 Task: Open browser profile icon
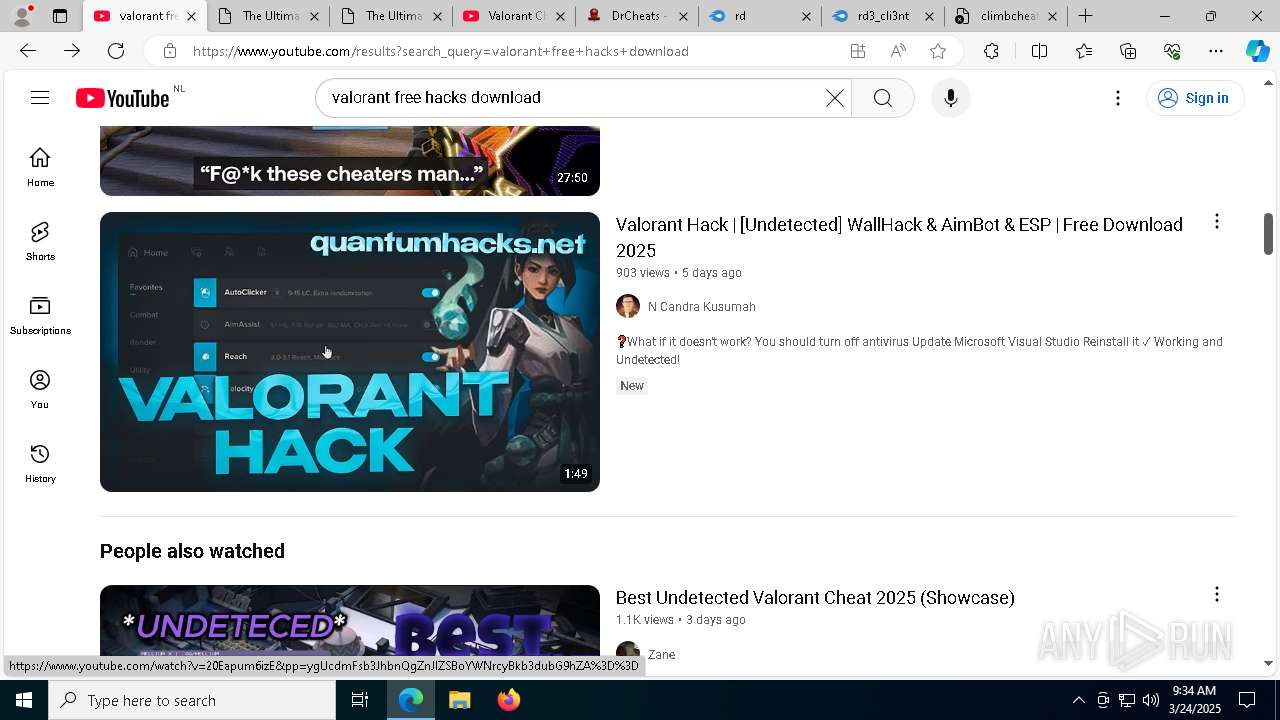(22, 16)
